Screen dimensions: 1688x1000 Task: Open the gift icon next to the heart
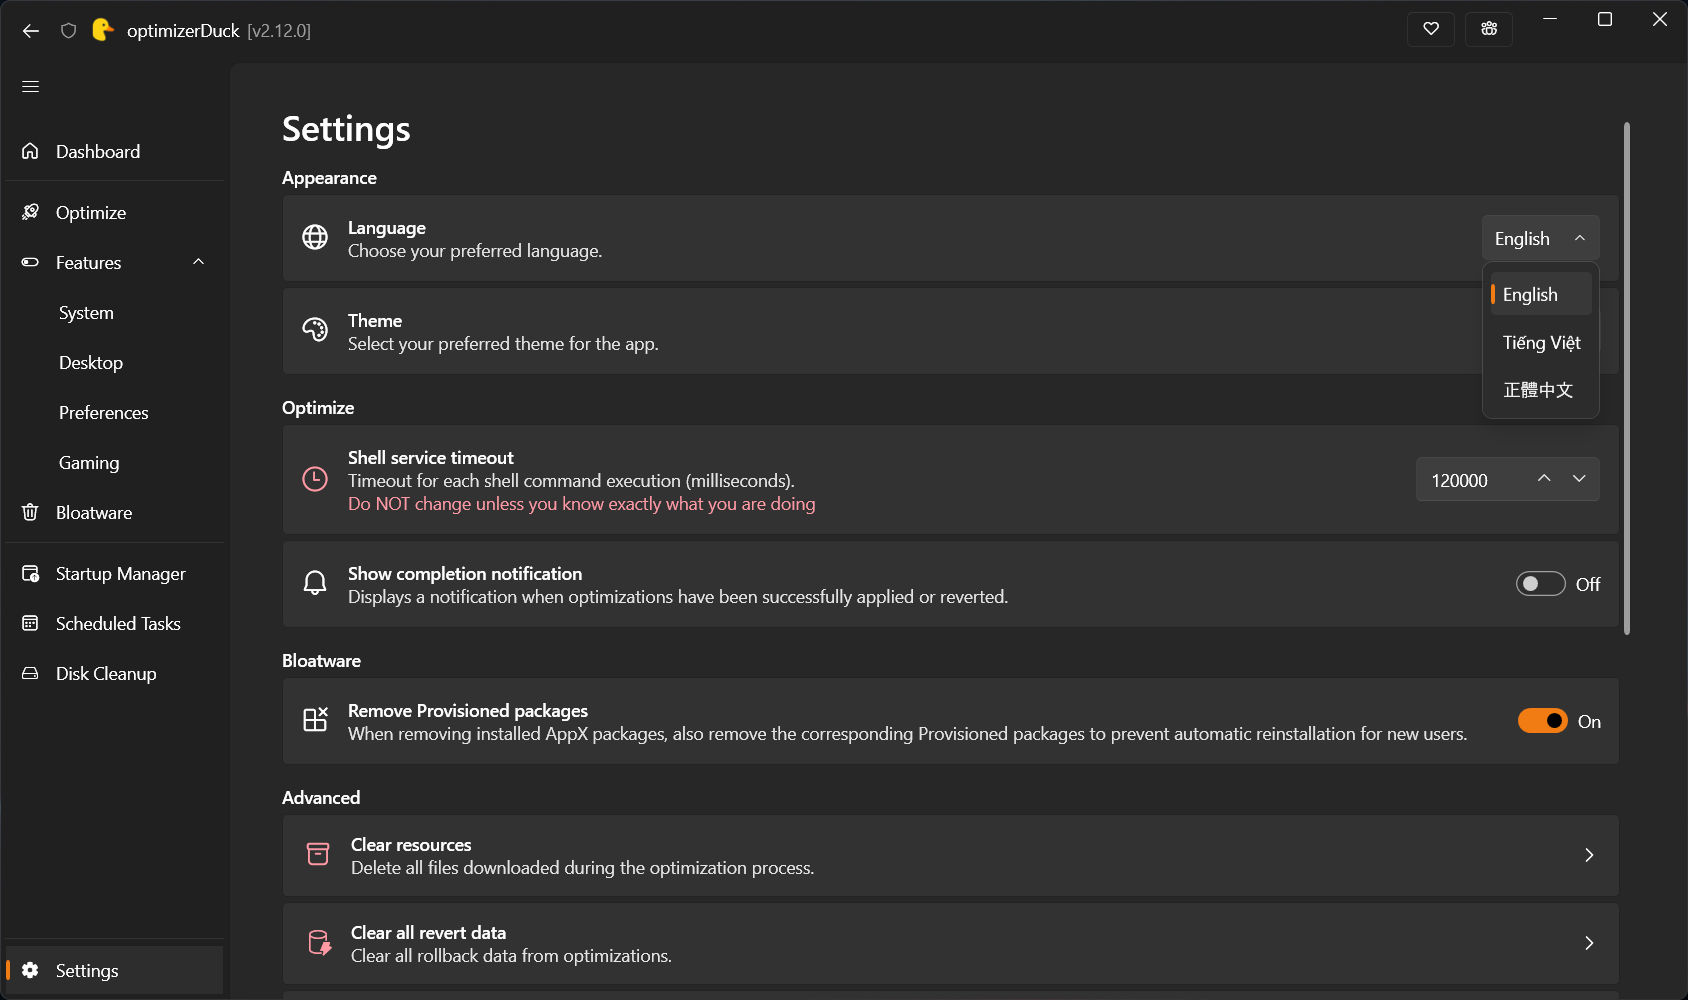click(x=1489, y=29)
